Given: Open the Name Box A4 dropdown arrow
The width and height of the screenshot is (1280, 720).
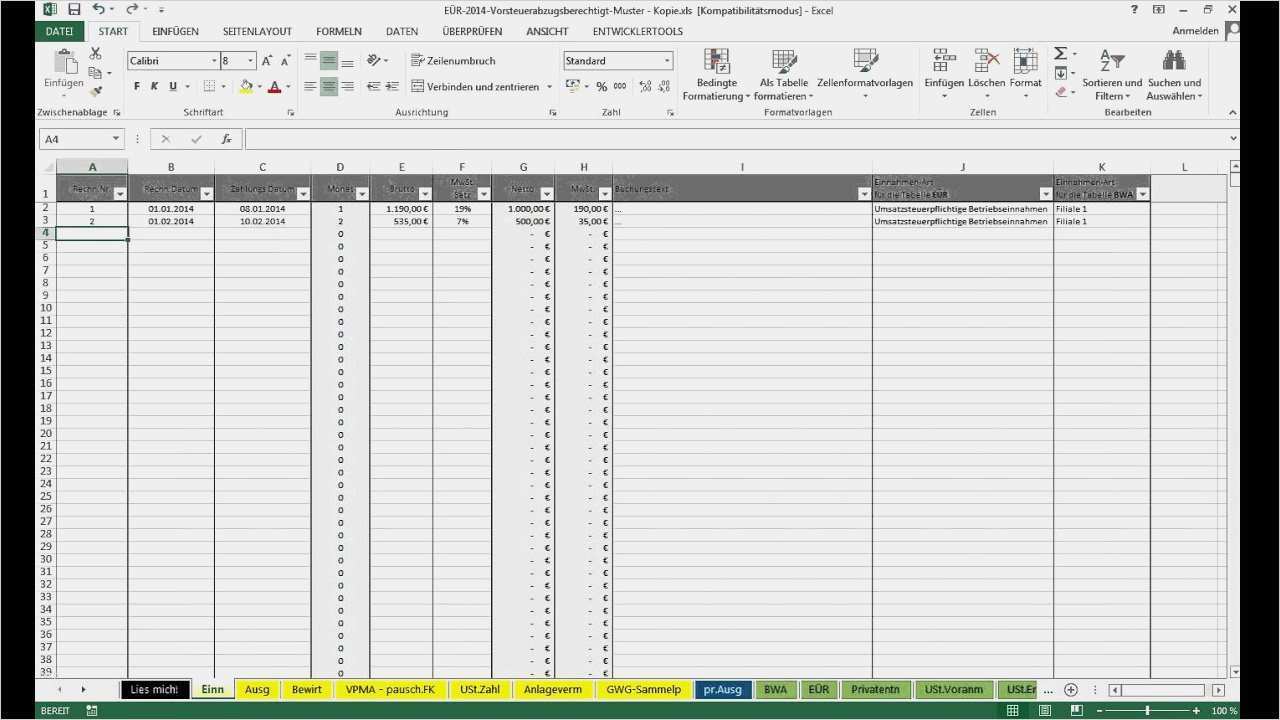Looking at the screenshot, I should pos(117,139).
